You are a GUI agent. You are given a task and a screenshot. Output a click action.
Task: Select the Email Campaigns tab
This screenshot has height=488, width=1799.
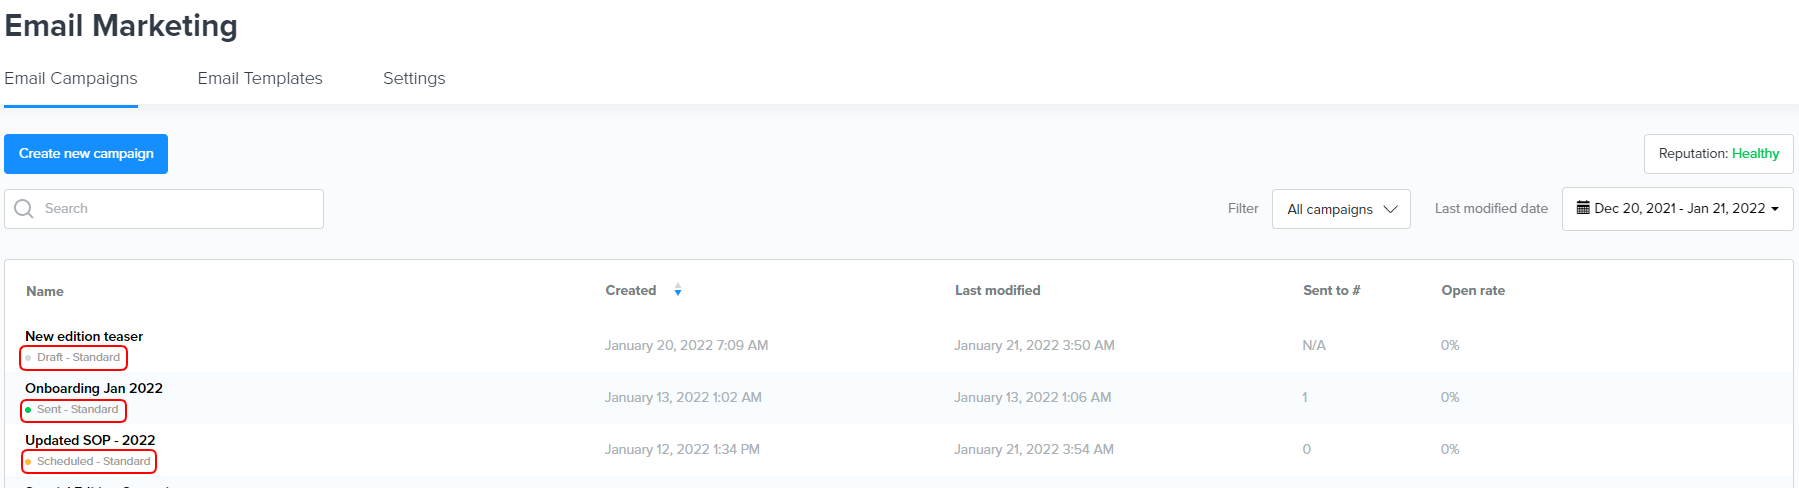point(71,78)
